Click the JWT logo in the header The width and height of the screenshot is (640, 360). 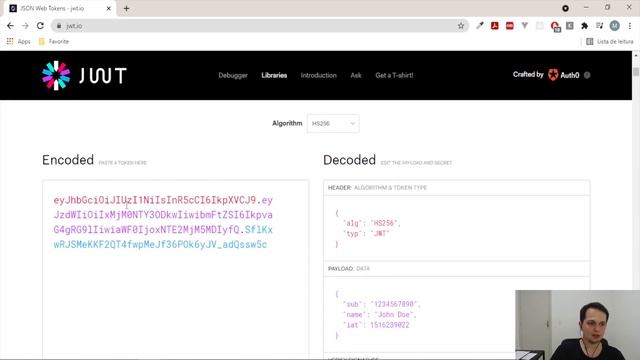click(x=84, y=76)
